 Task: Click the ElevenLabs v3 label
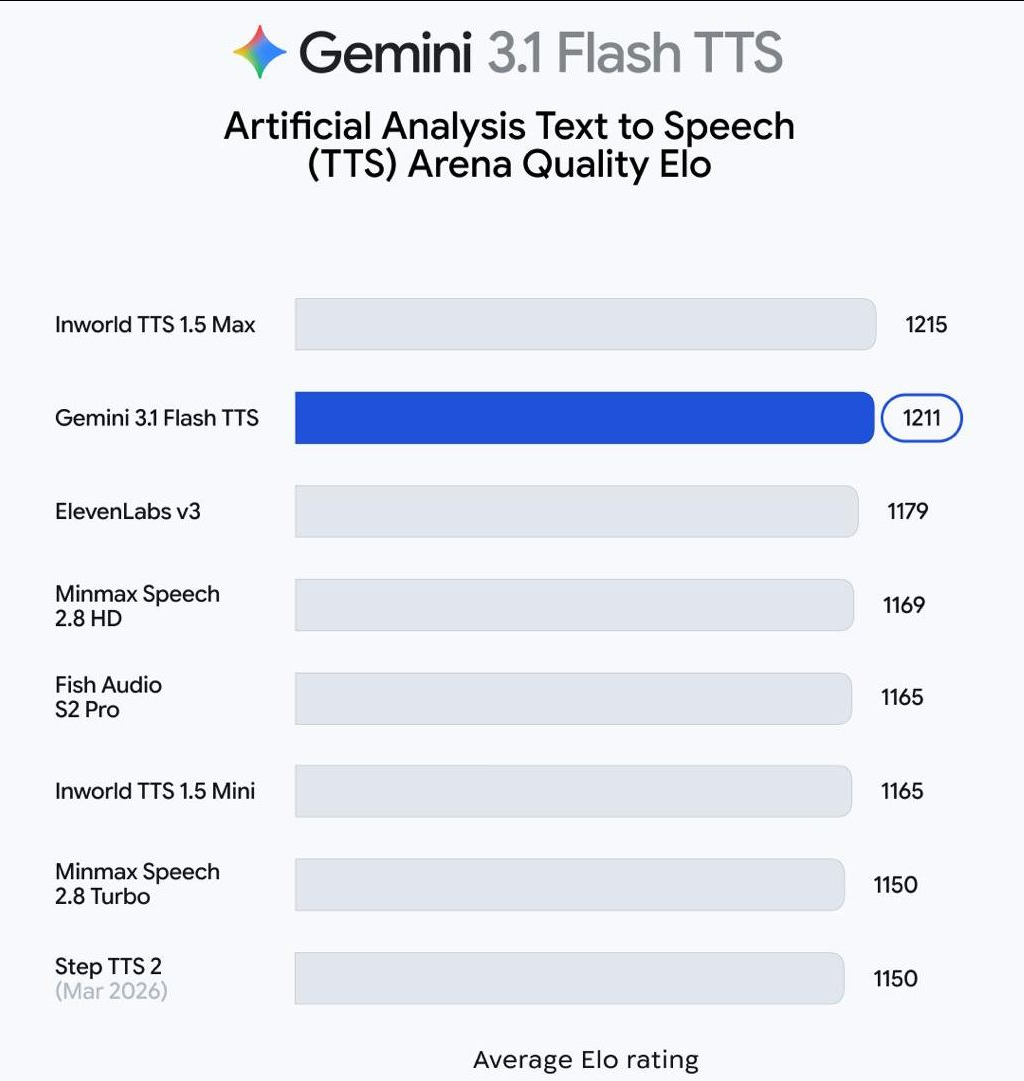pos(128,511)
